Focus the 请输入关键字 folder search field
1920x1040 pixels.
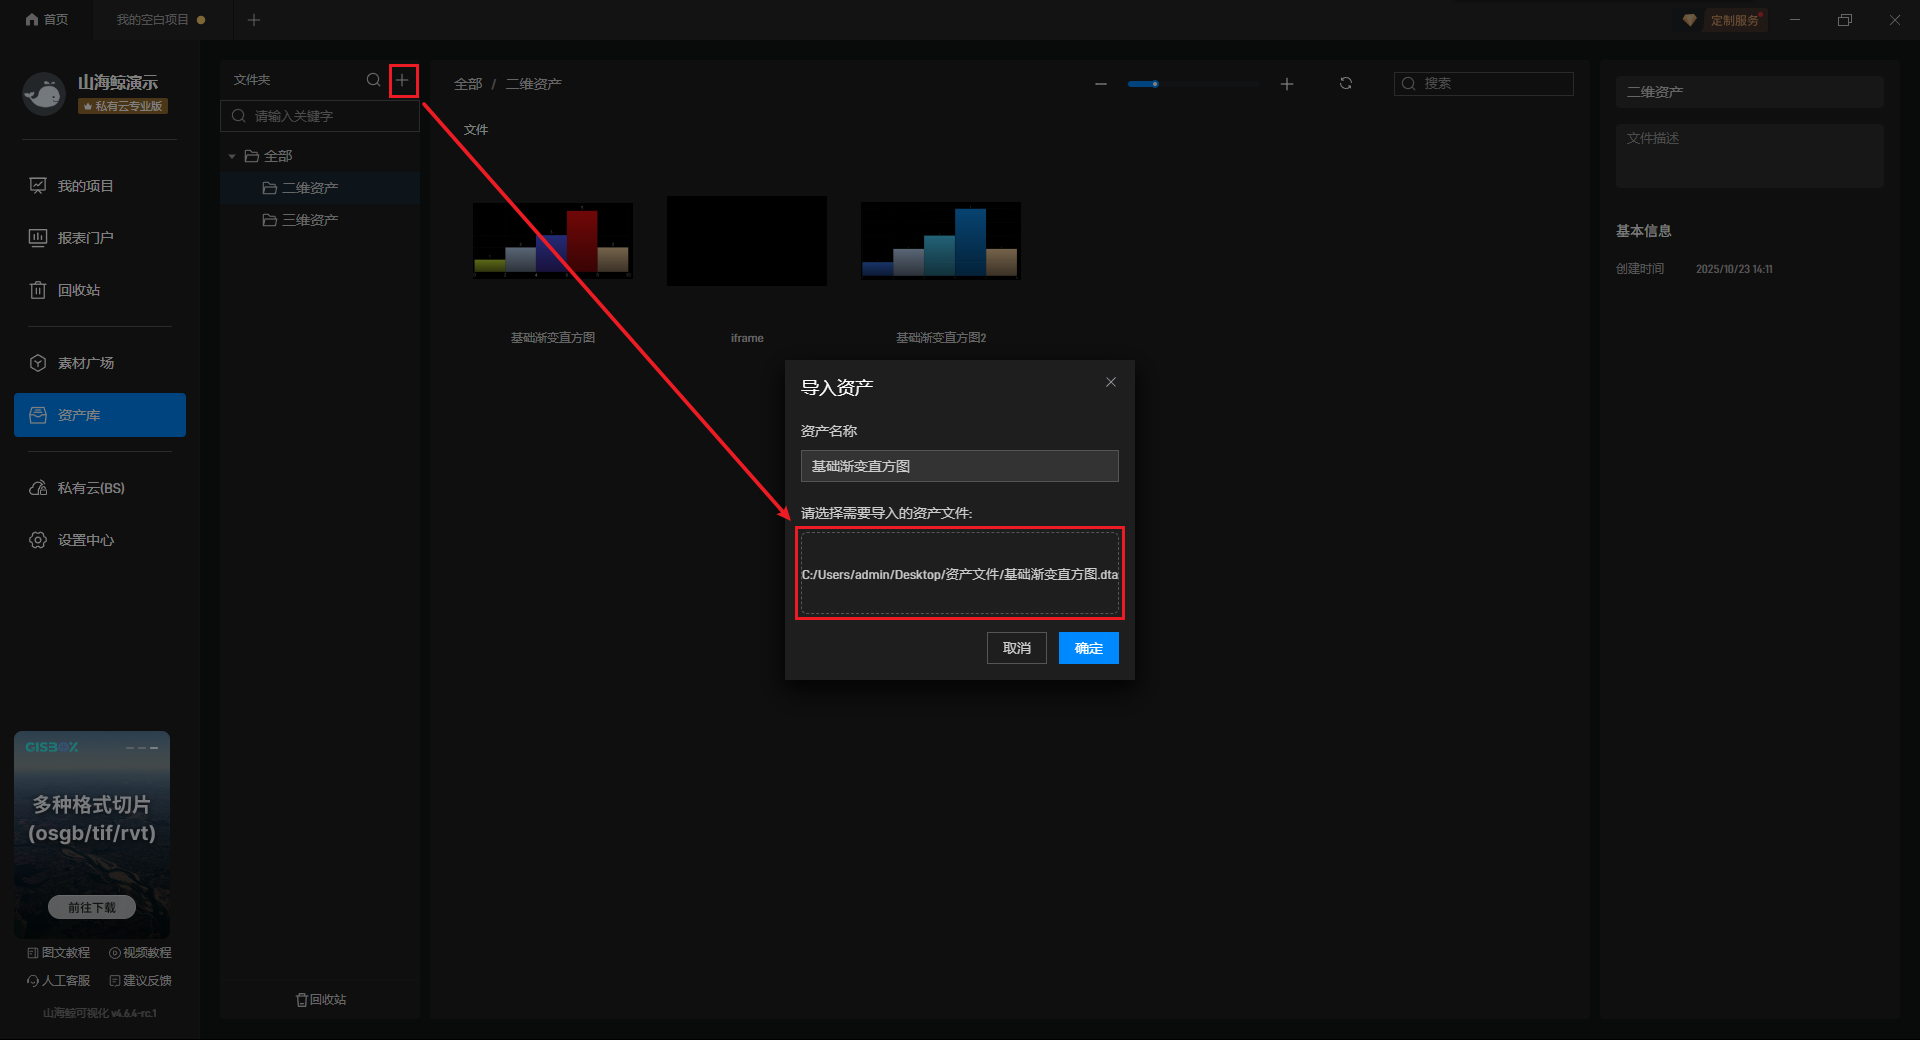[x=320, y=116]
